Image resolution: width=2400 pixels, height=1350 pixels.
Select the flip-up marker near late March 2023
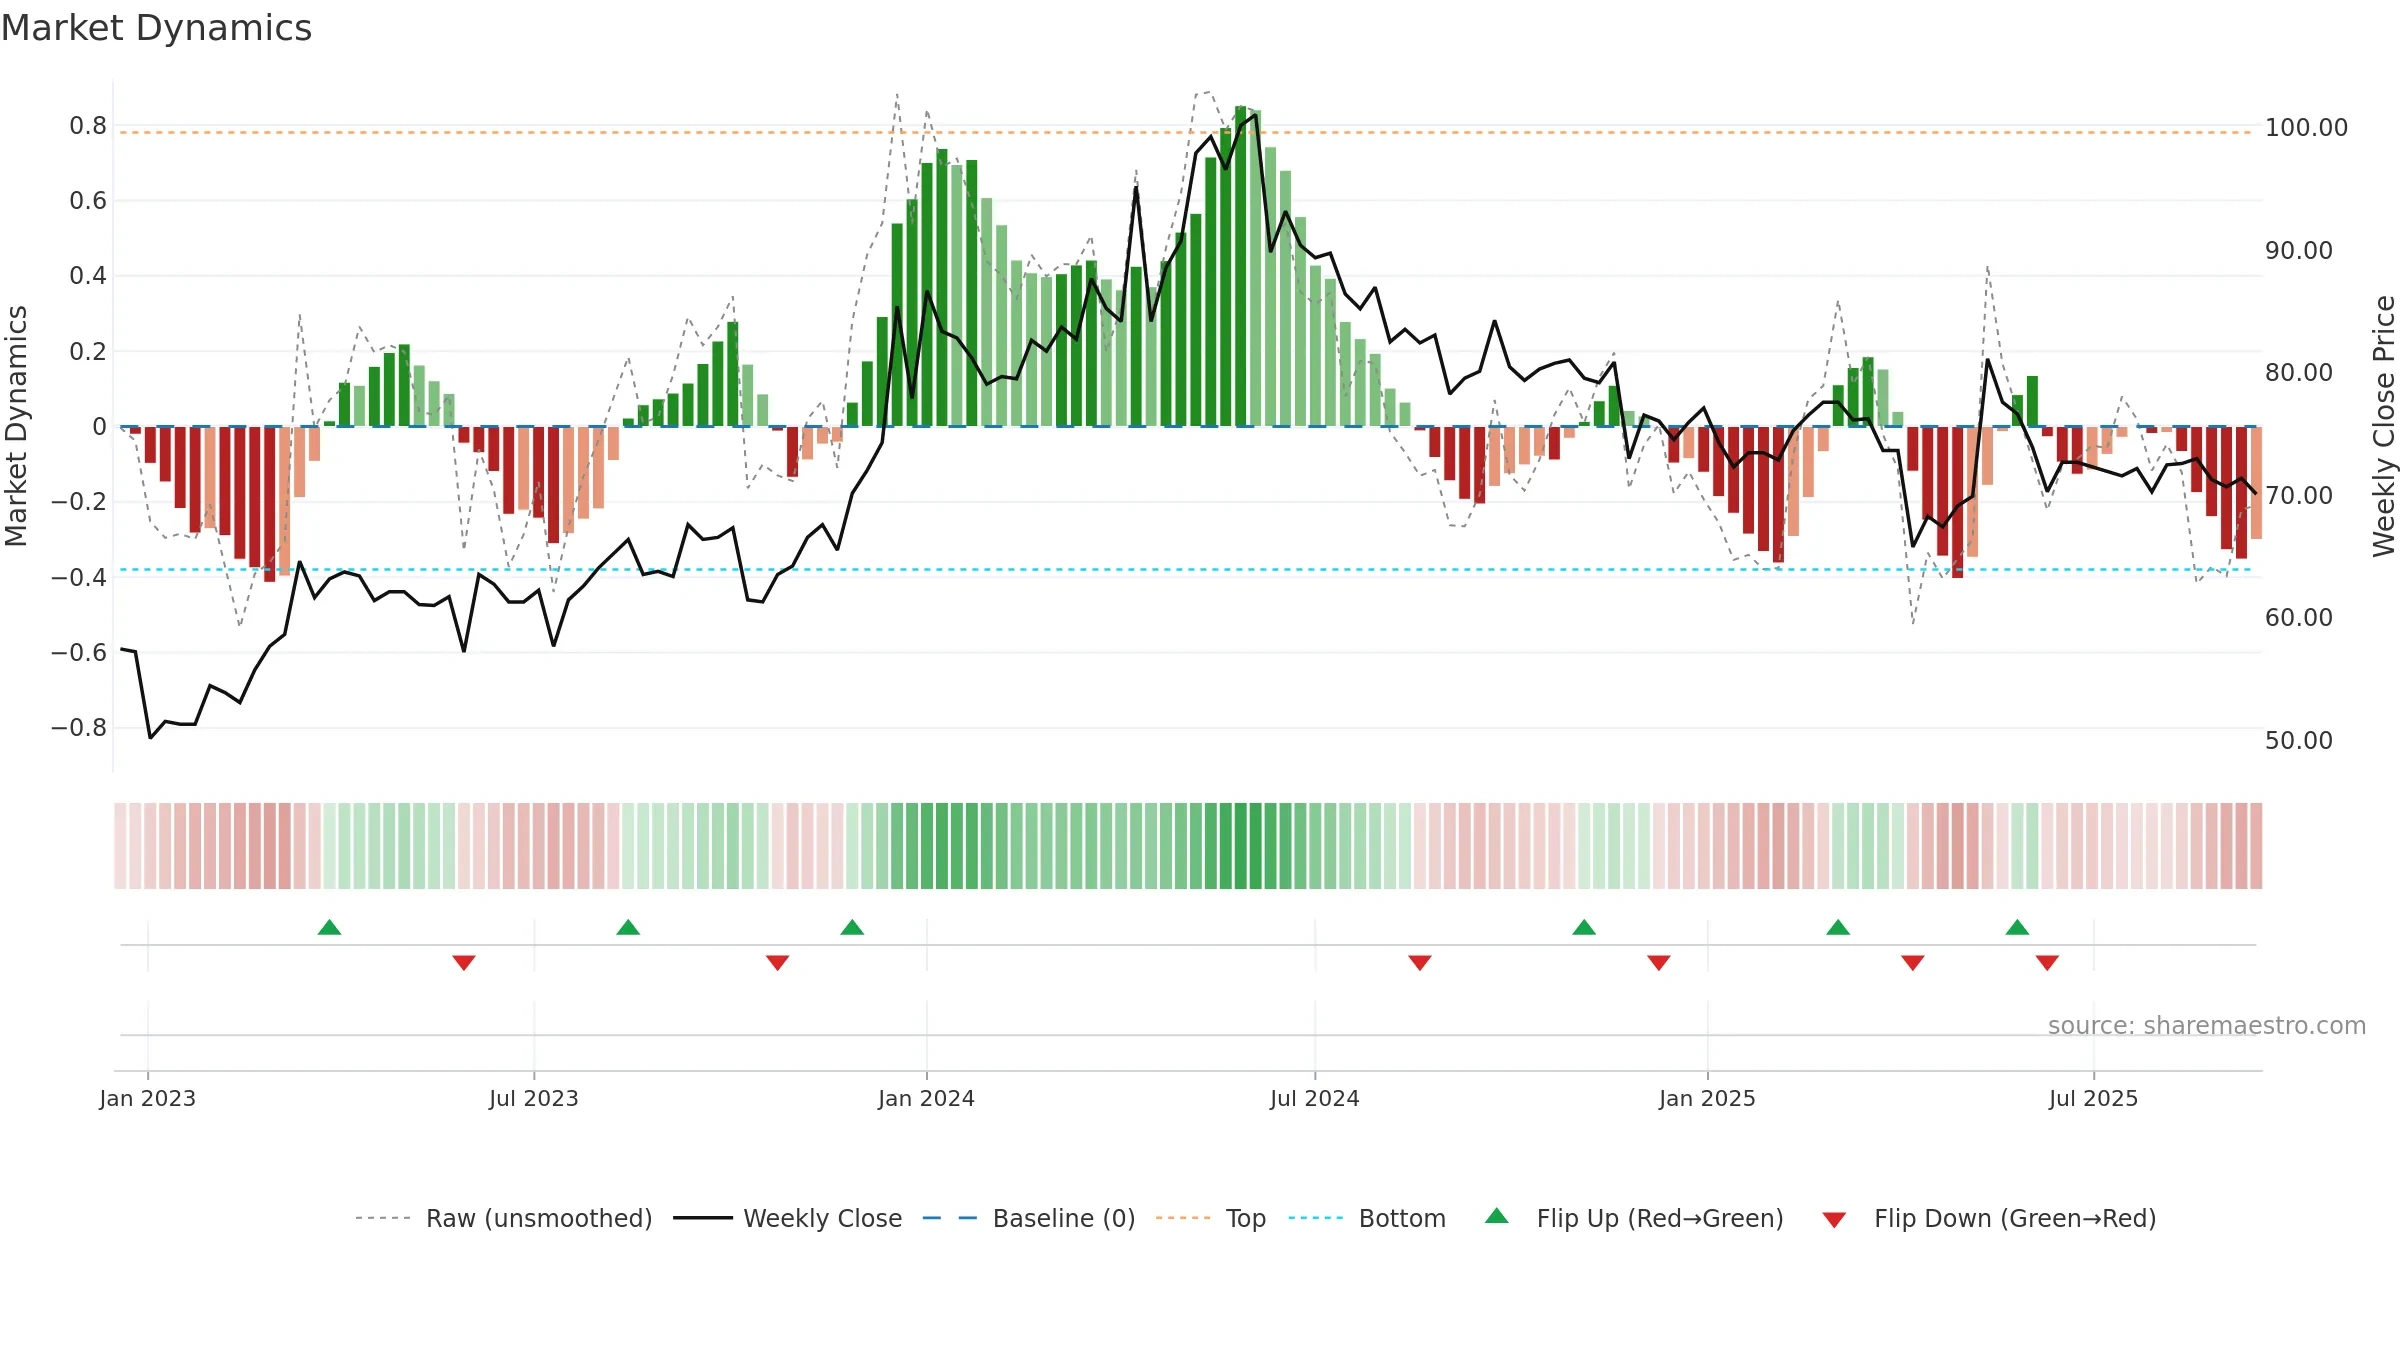pos(329,927)
